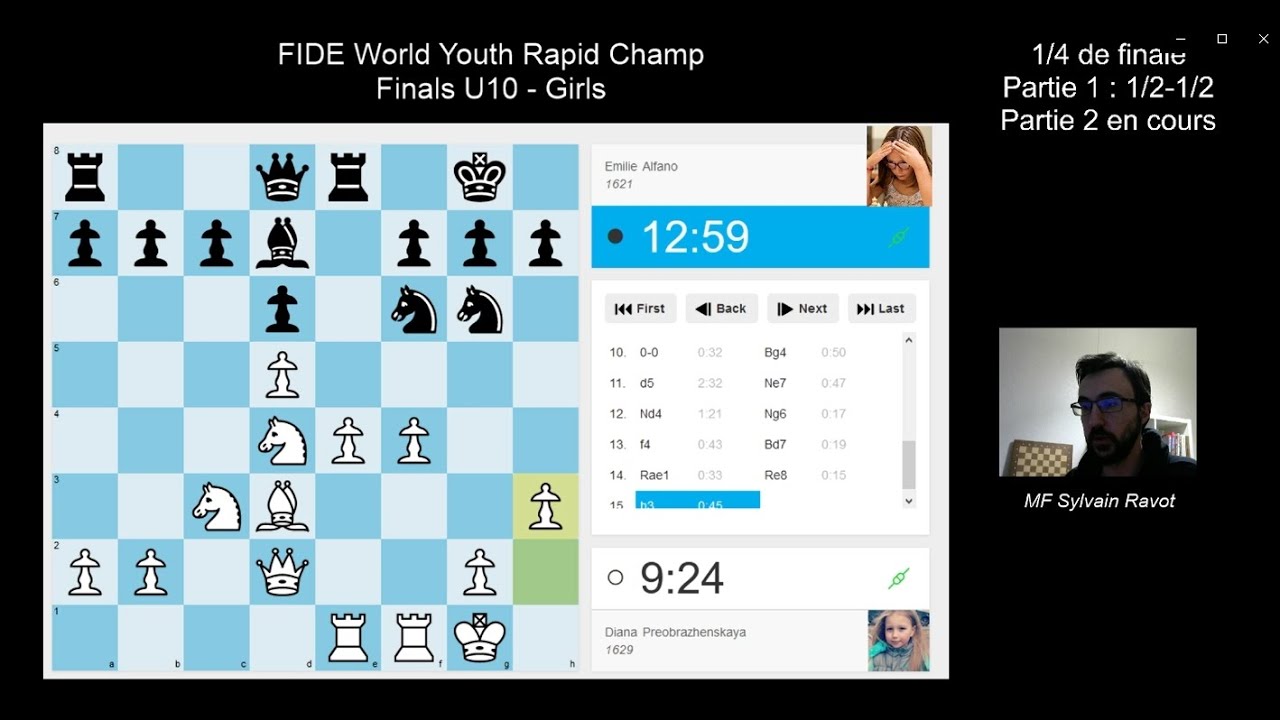Click the Emilie Alfano player name
The height and width of the screenshot is (720, 1280).
point(641,166)
